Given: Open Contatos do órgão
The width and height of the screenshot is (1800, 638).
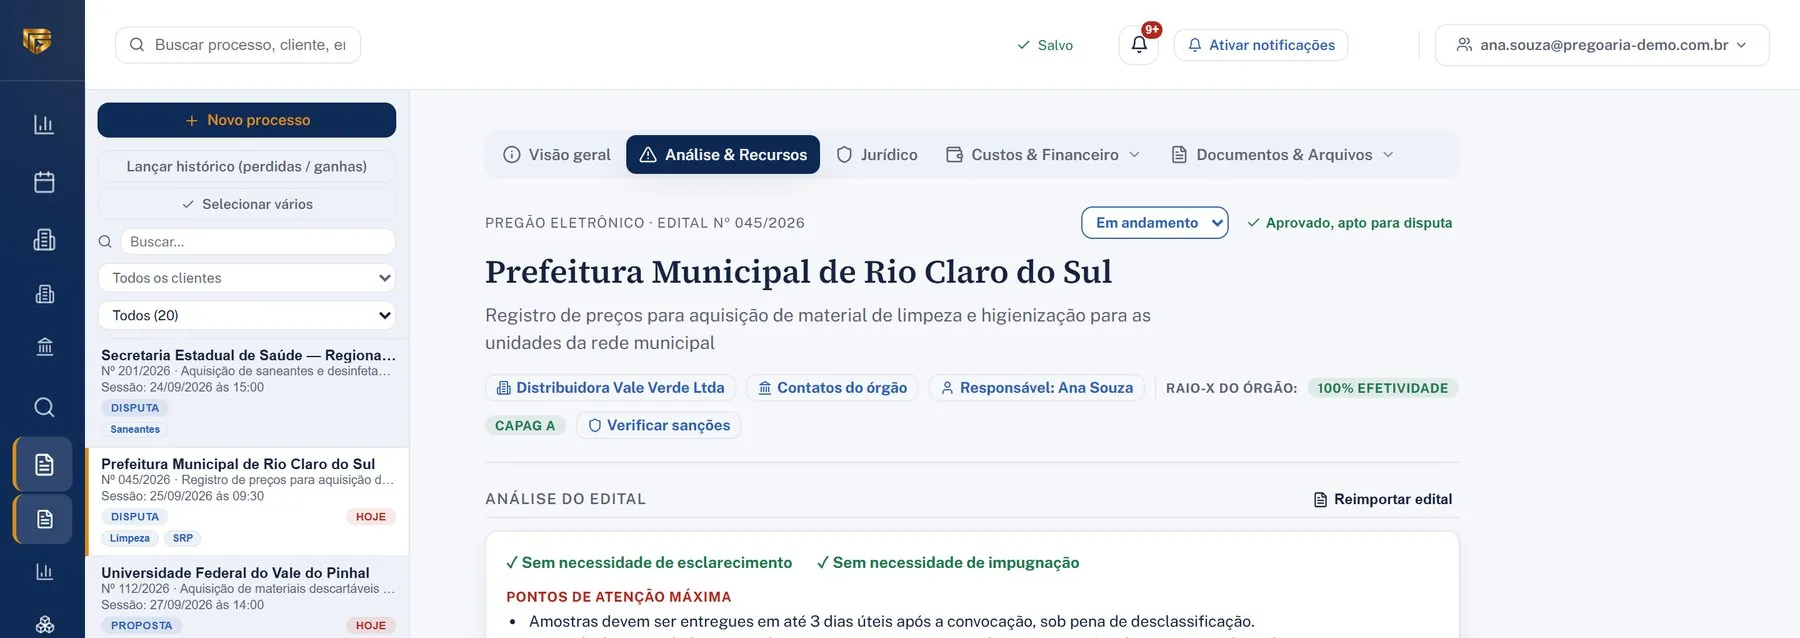Looking at the screenshot, I should pos(832,388).
